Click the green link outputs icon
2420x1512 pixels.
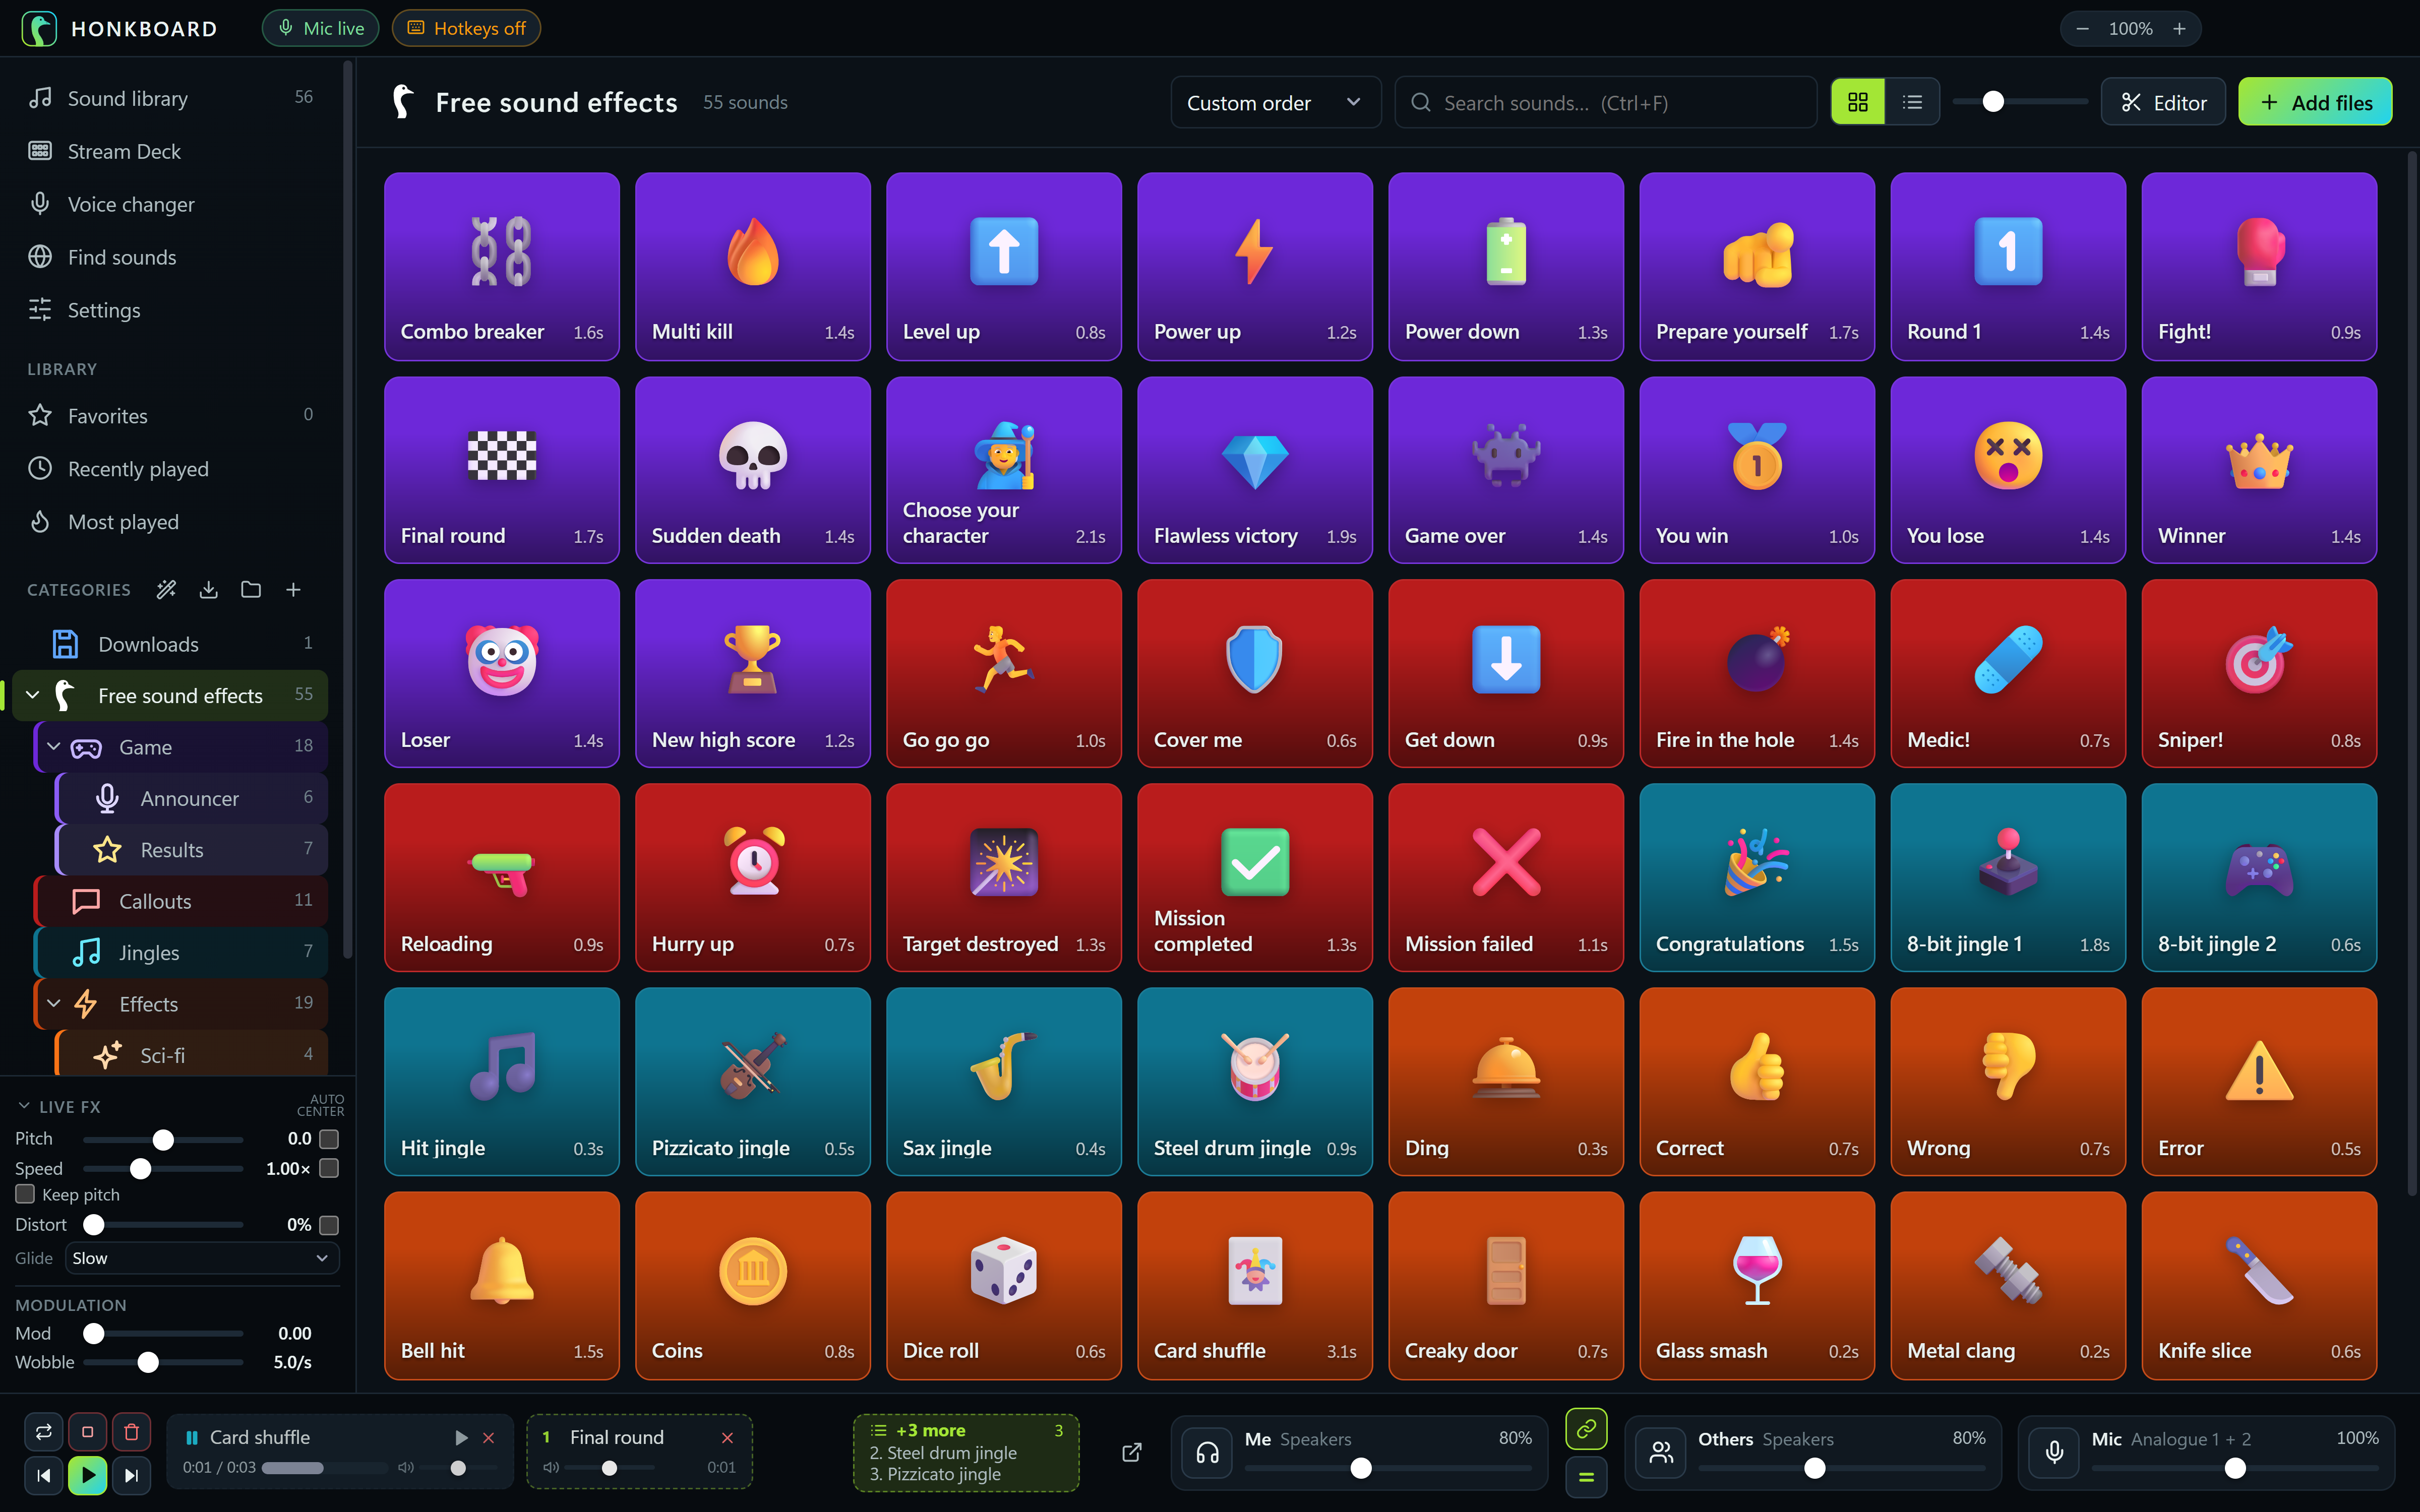point(1586,1430)
